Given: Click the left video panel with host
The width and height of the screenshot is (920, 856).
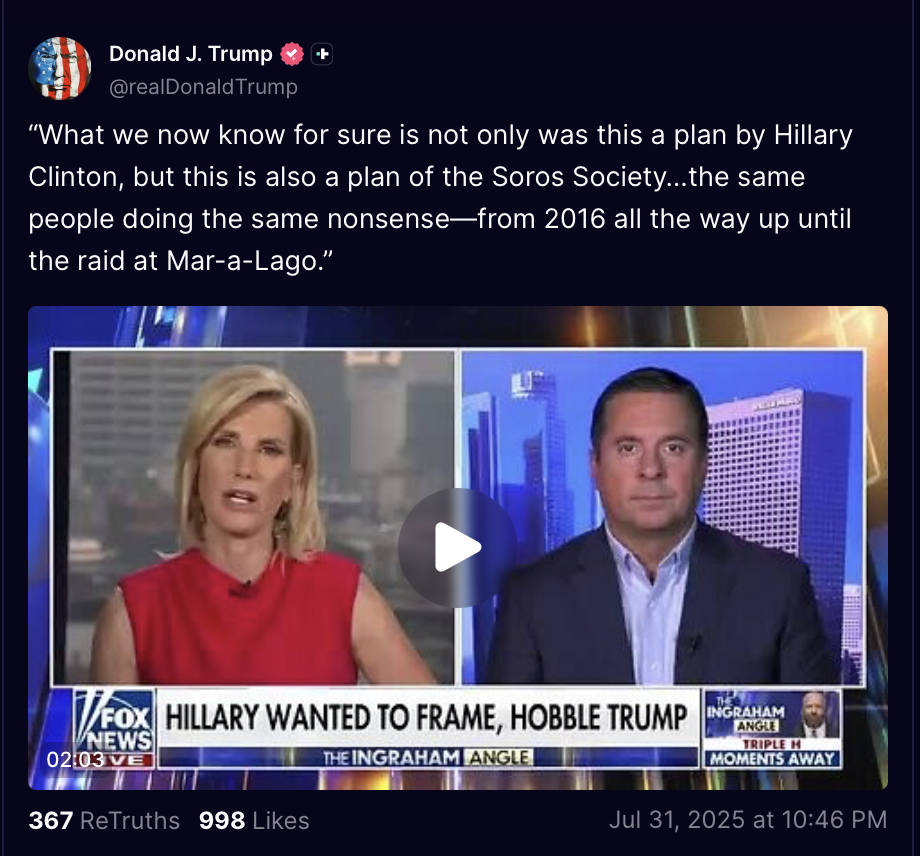Looking at the screenshot, I should (x=253, y=517).
